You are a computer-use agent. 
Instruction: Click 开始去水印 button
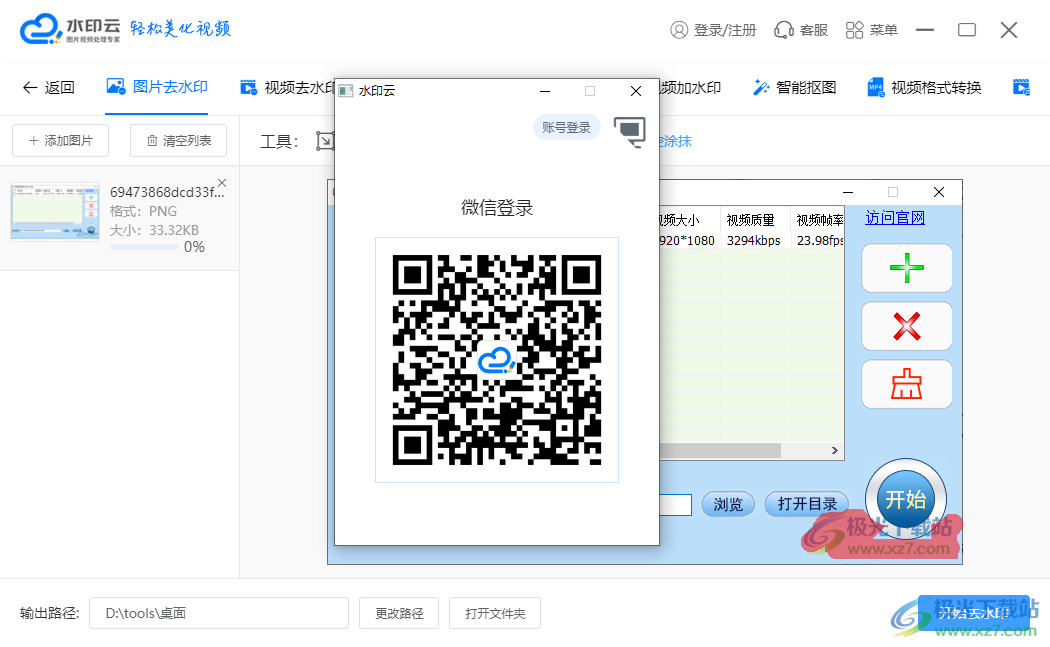(974, 613)
